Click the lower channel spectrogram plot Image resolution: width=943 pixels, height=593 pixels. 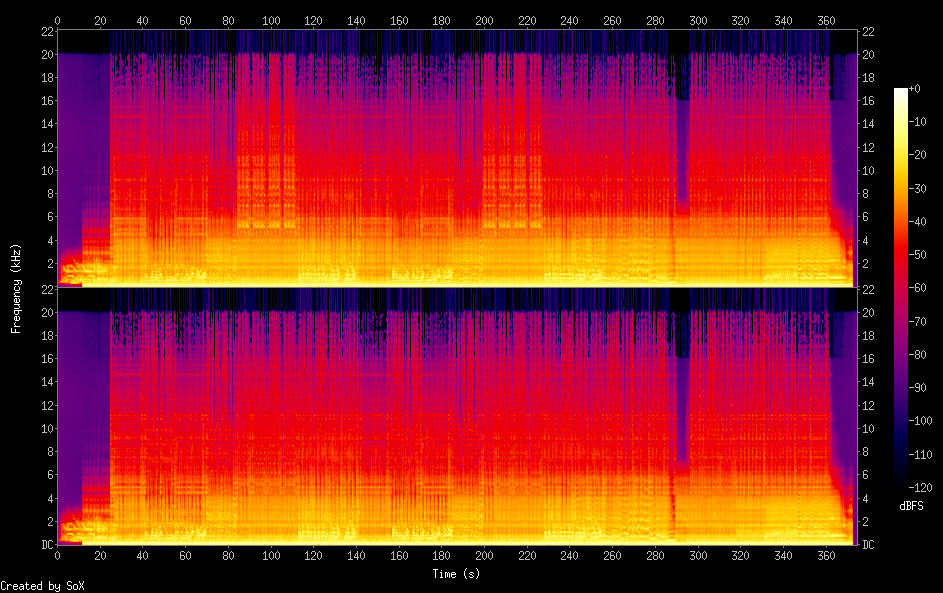click(x=456, y=416)
